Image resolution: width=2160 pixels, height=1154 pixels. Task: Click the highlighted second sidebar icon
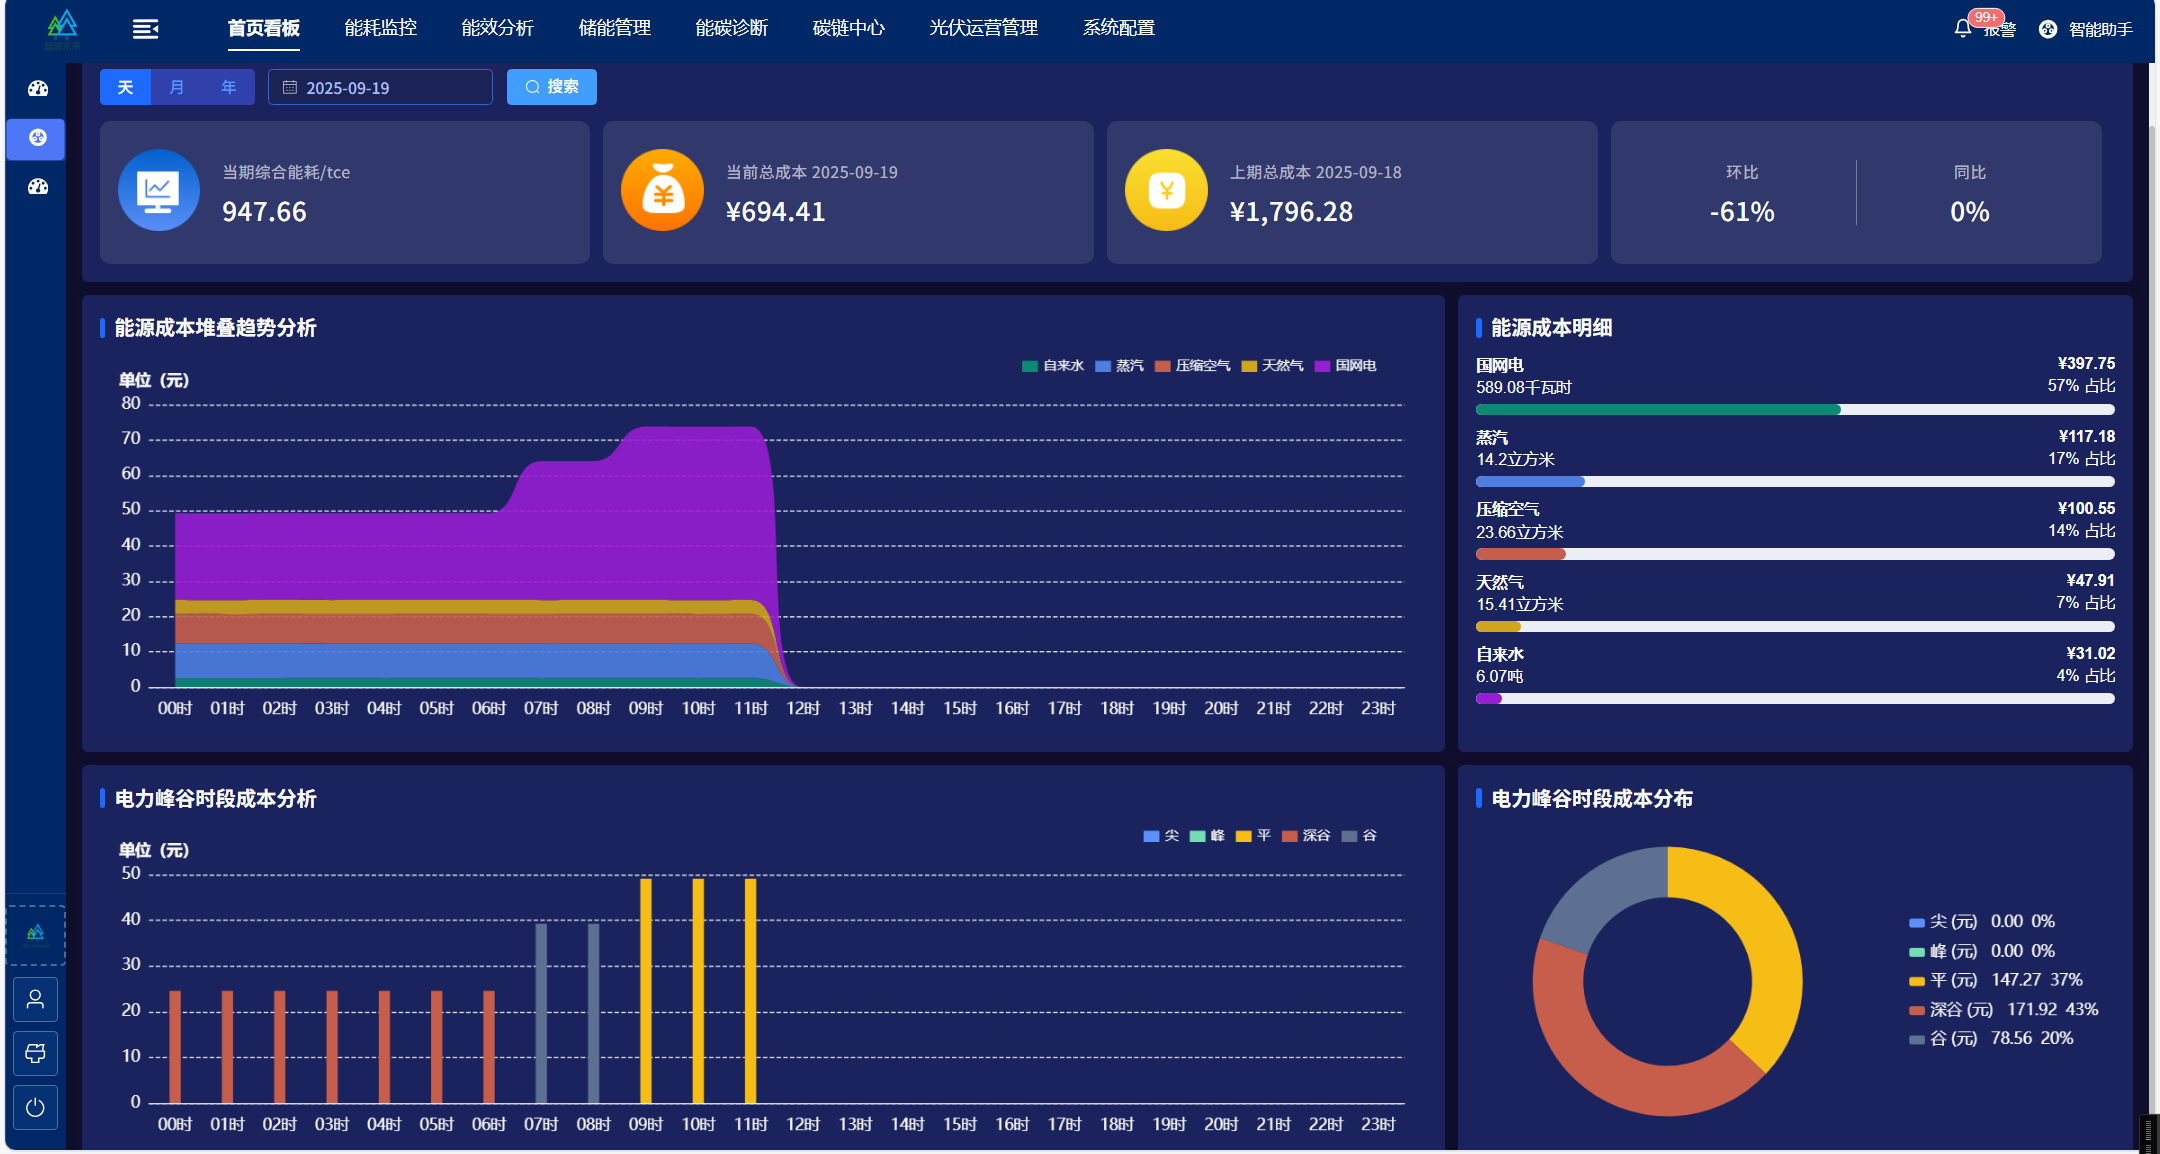pyautogui.click(x=37, y=138)
